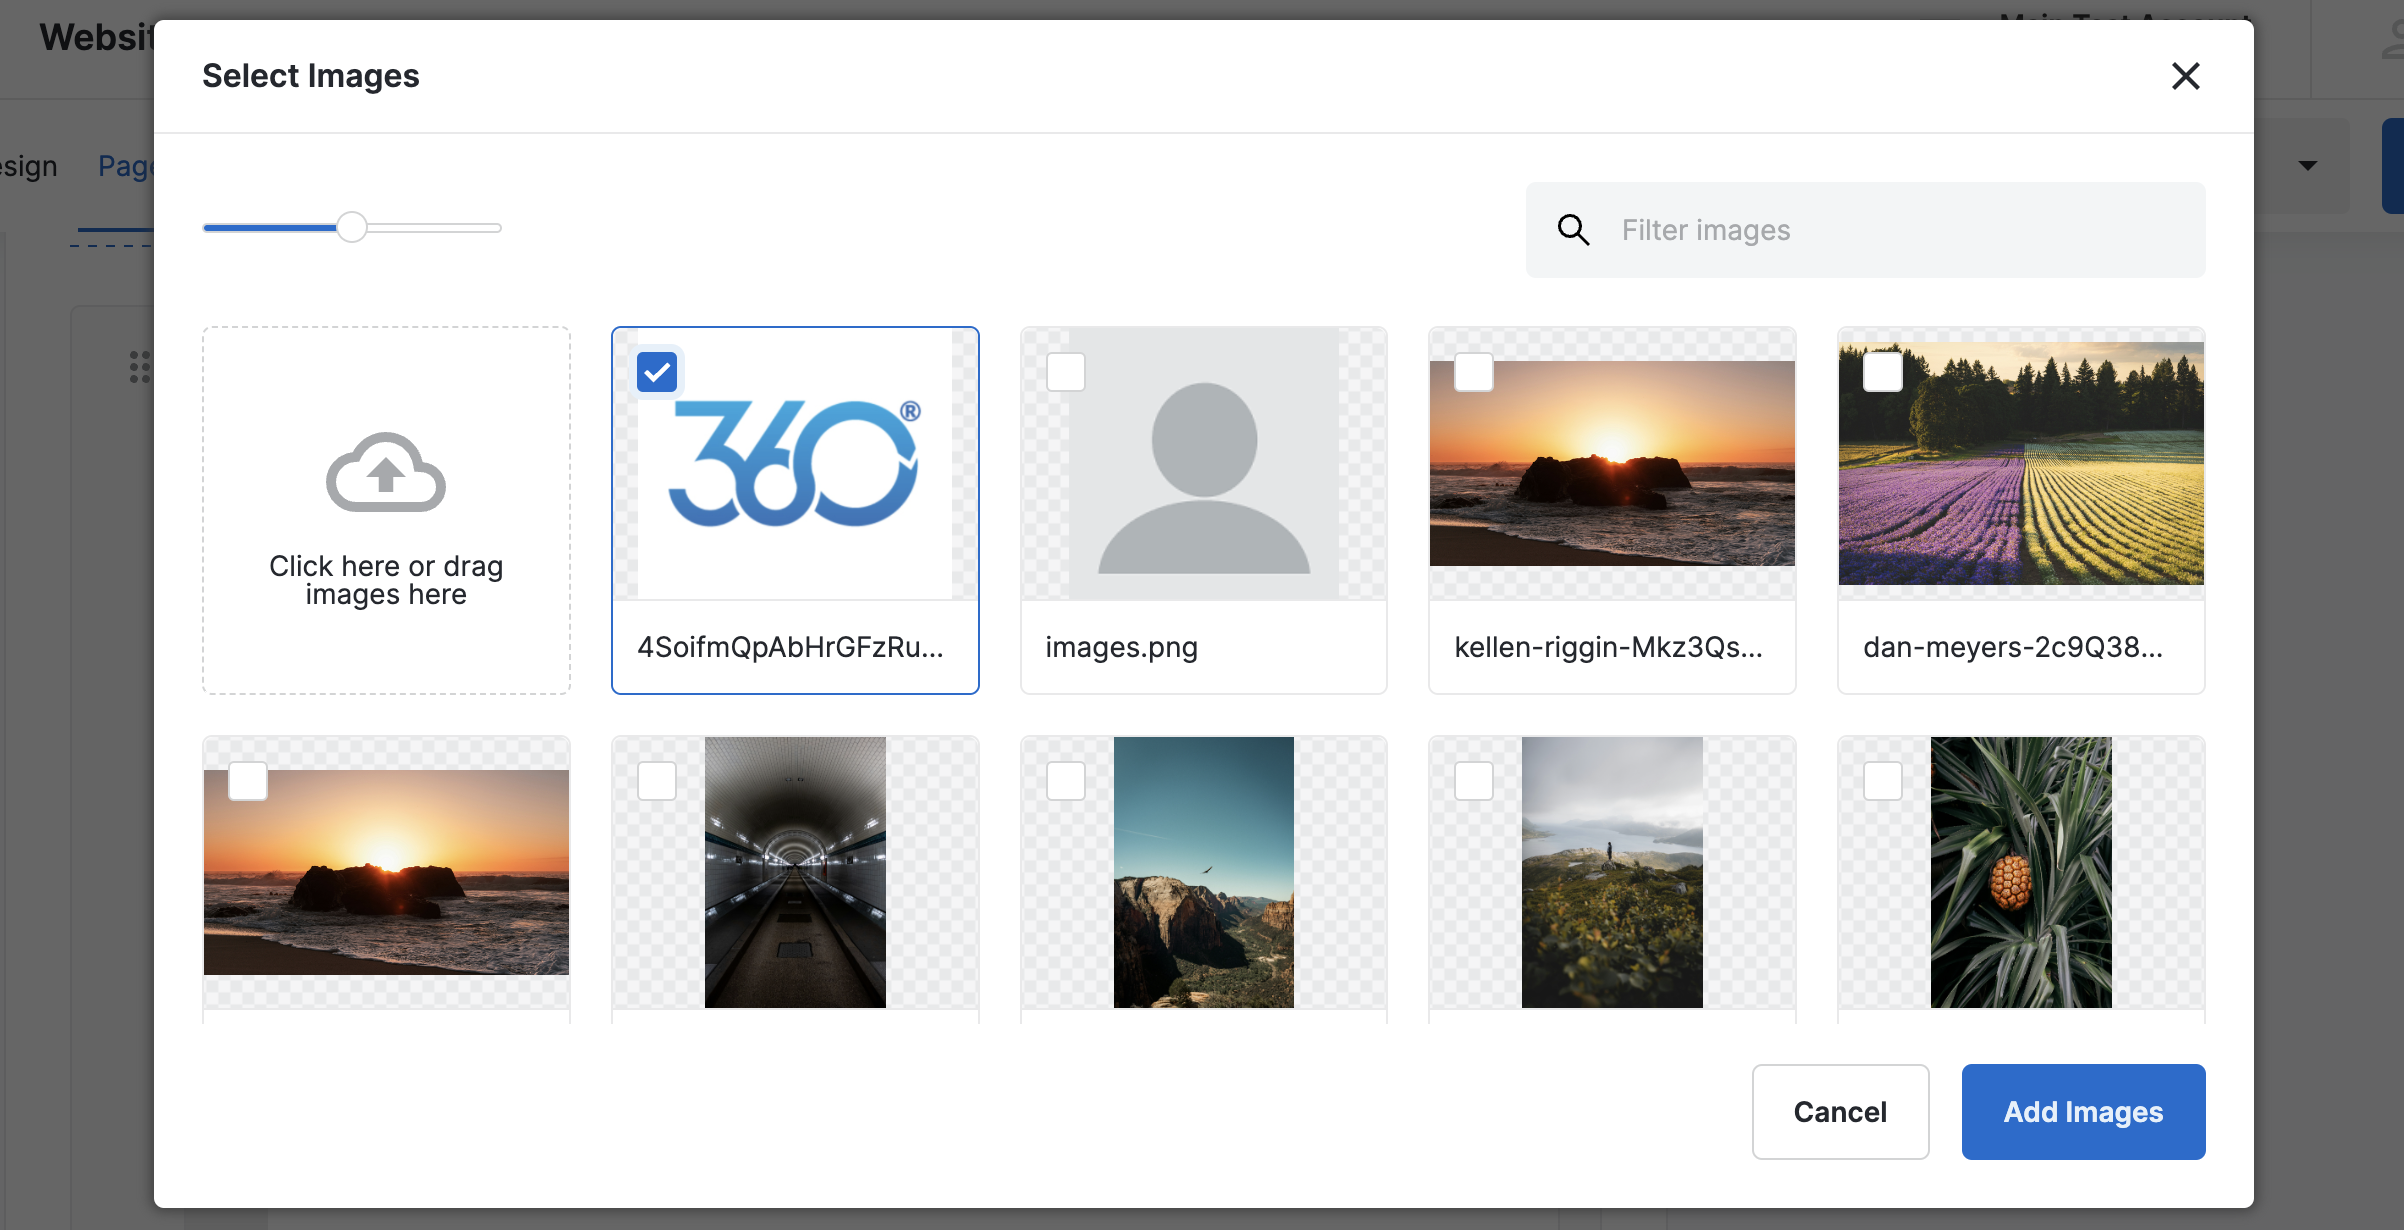The width and height of the screenshot is (2404, 1230).
Task: Check the images.png checkbox
Action: coord(1065,373)
